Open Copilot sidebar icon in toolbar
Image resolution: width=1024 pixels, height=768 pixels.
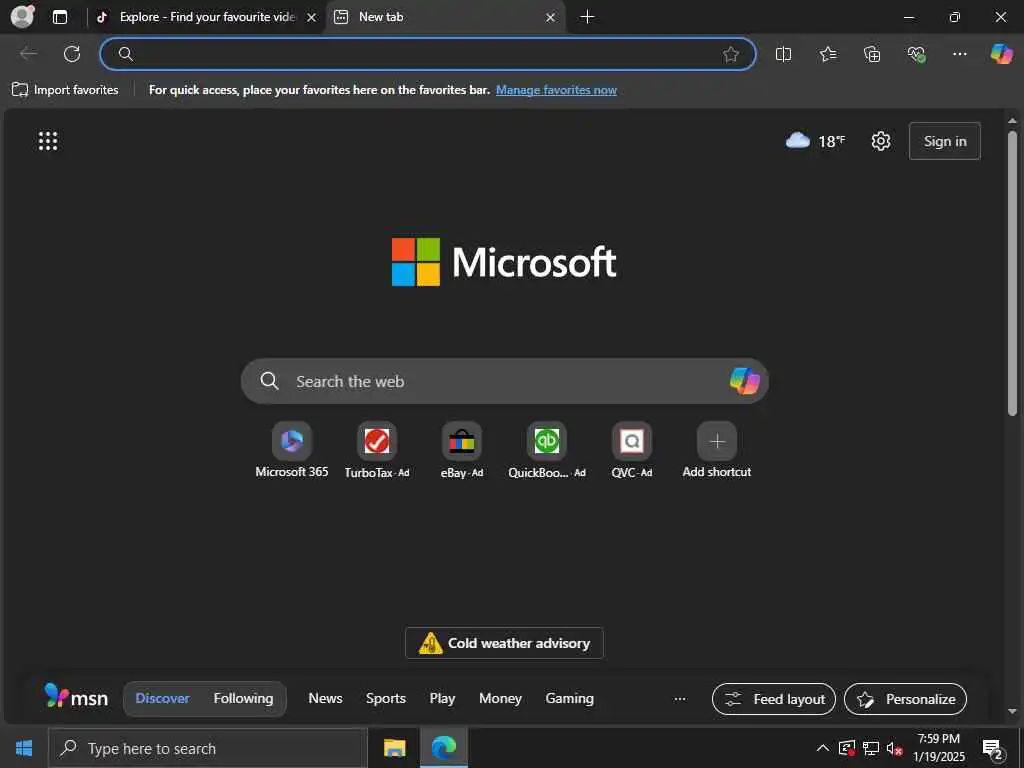(1001, 54)
